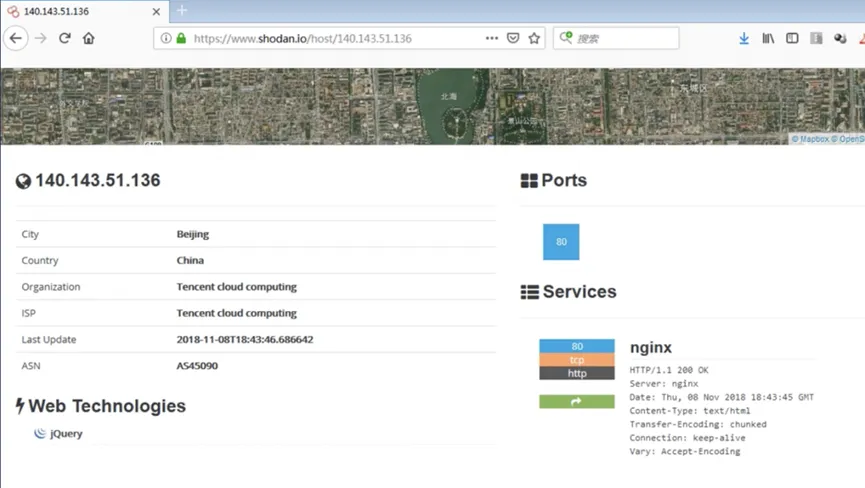Screen dimensions: 865x488
Task: Click the address bar URL
Action: 303,39
